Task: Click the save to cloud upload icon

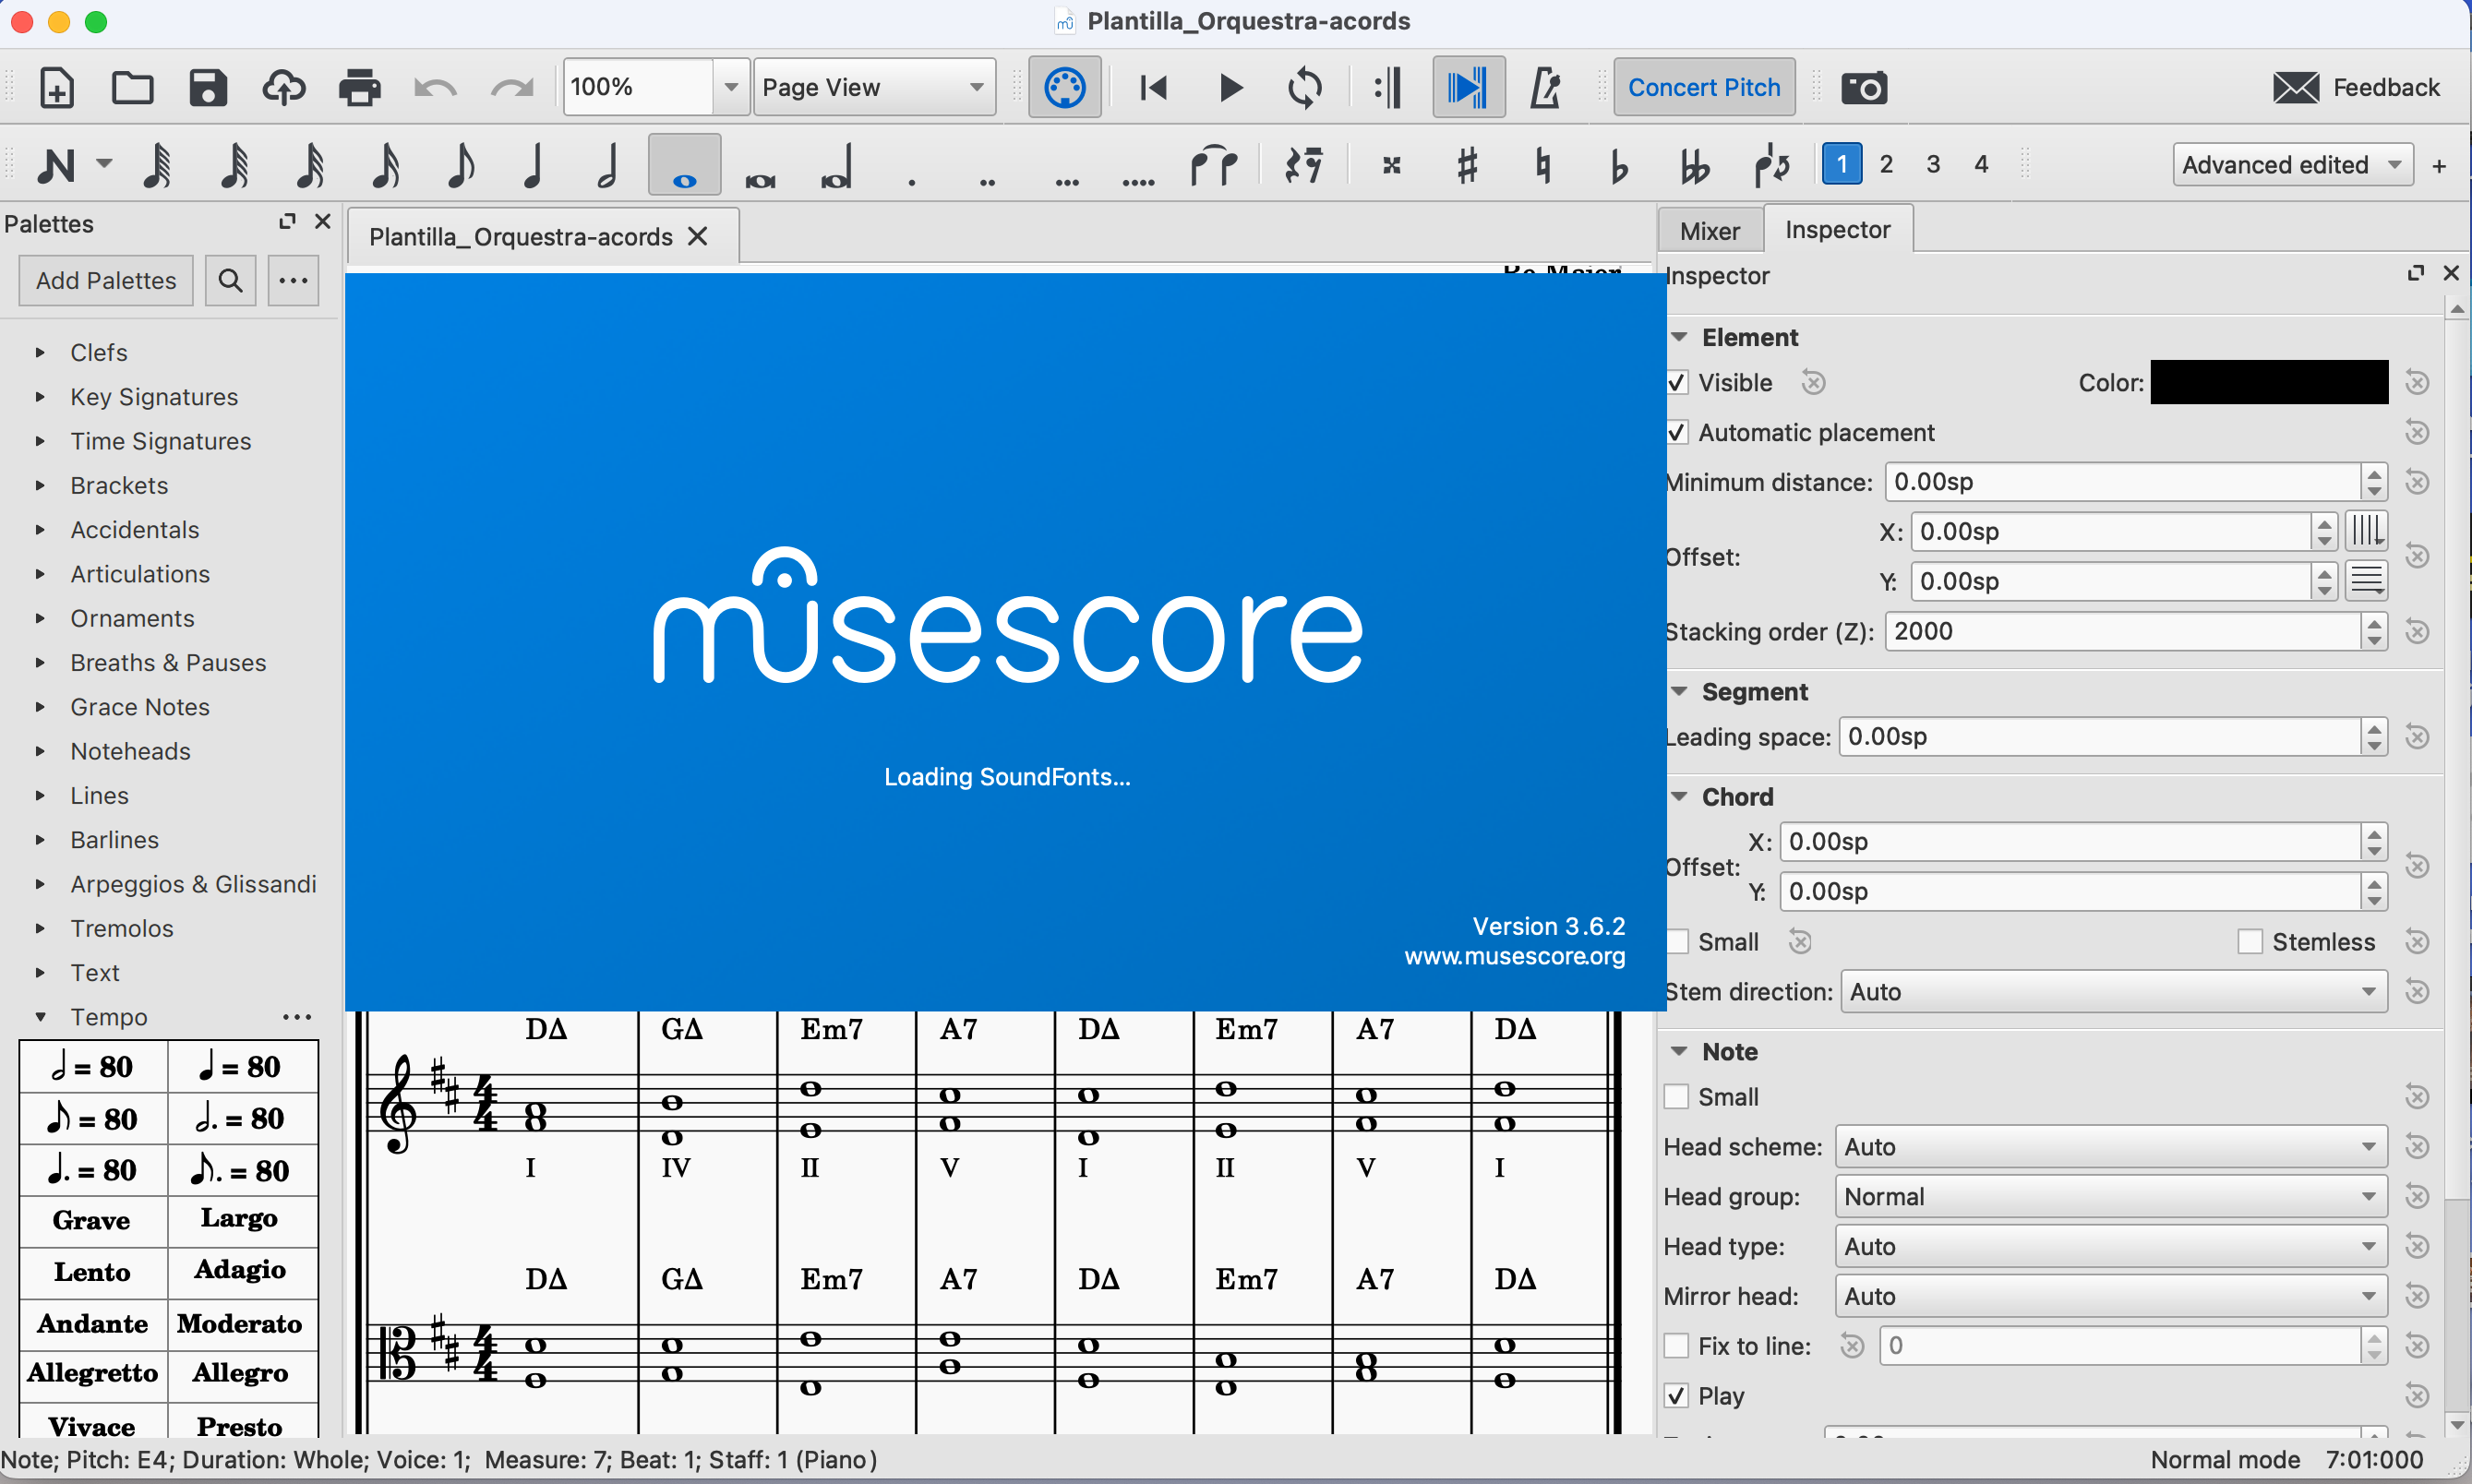Action: click(284, 88)
